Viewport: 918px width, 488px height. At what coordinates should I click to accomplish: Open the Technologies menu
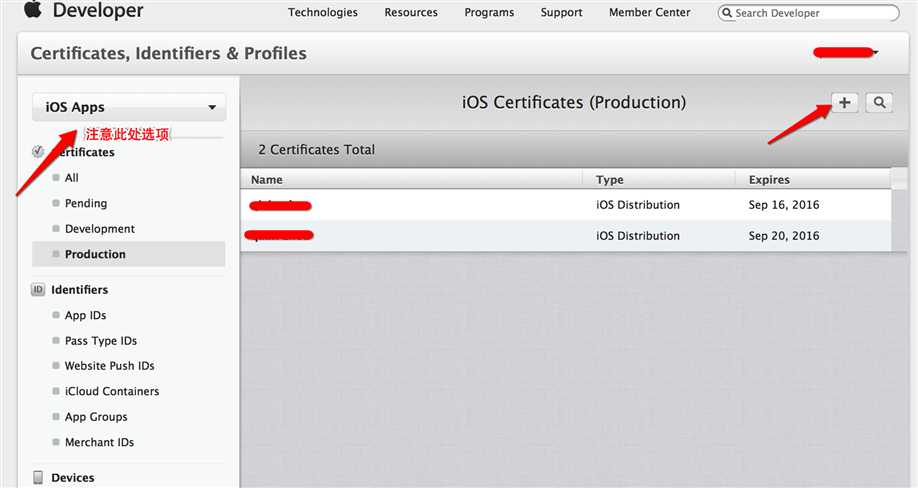click(323, 12)
